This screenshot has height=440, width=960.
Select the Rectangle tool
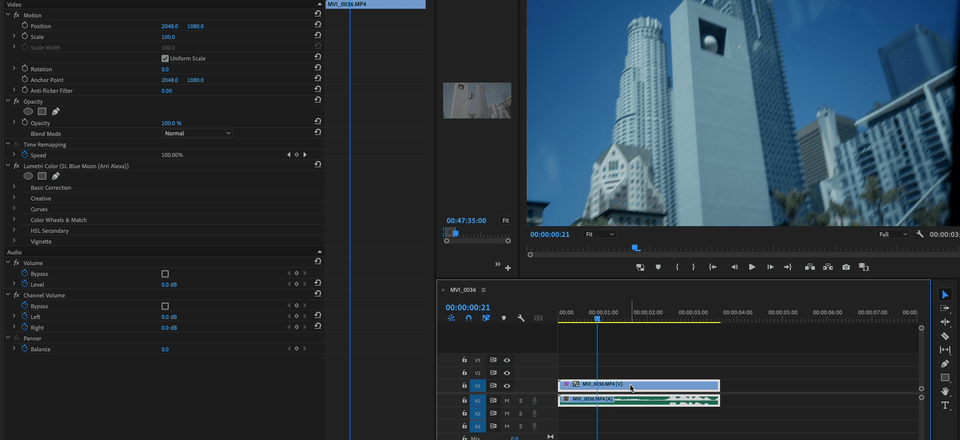coord(945,378)
